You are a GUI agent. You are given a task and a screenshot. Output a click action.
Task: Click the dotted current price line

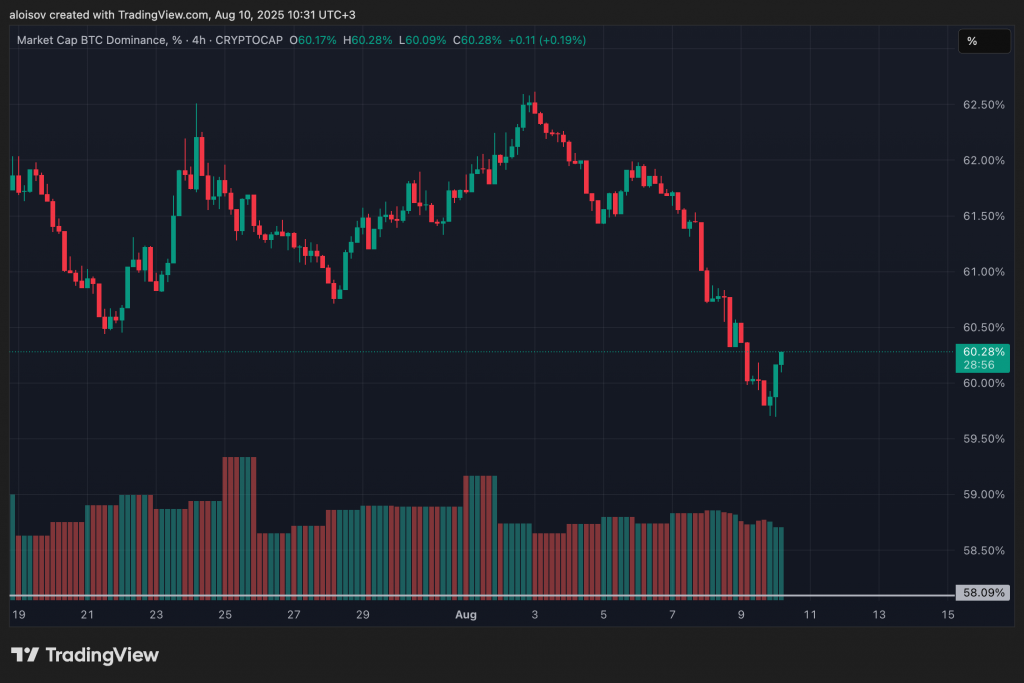click(482, 352)
